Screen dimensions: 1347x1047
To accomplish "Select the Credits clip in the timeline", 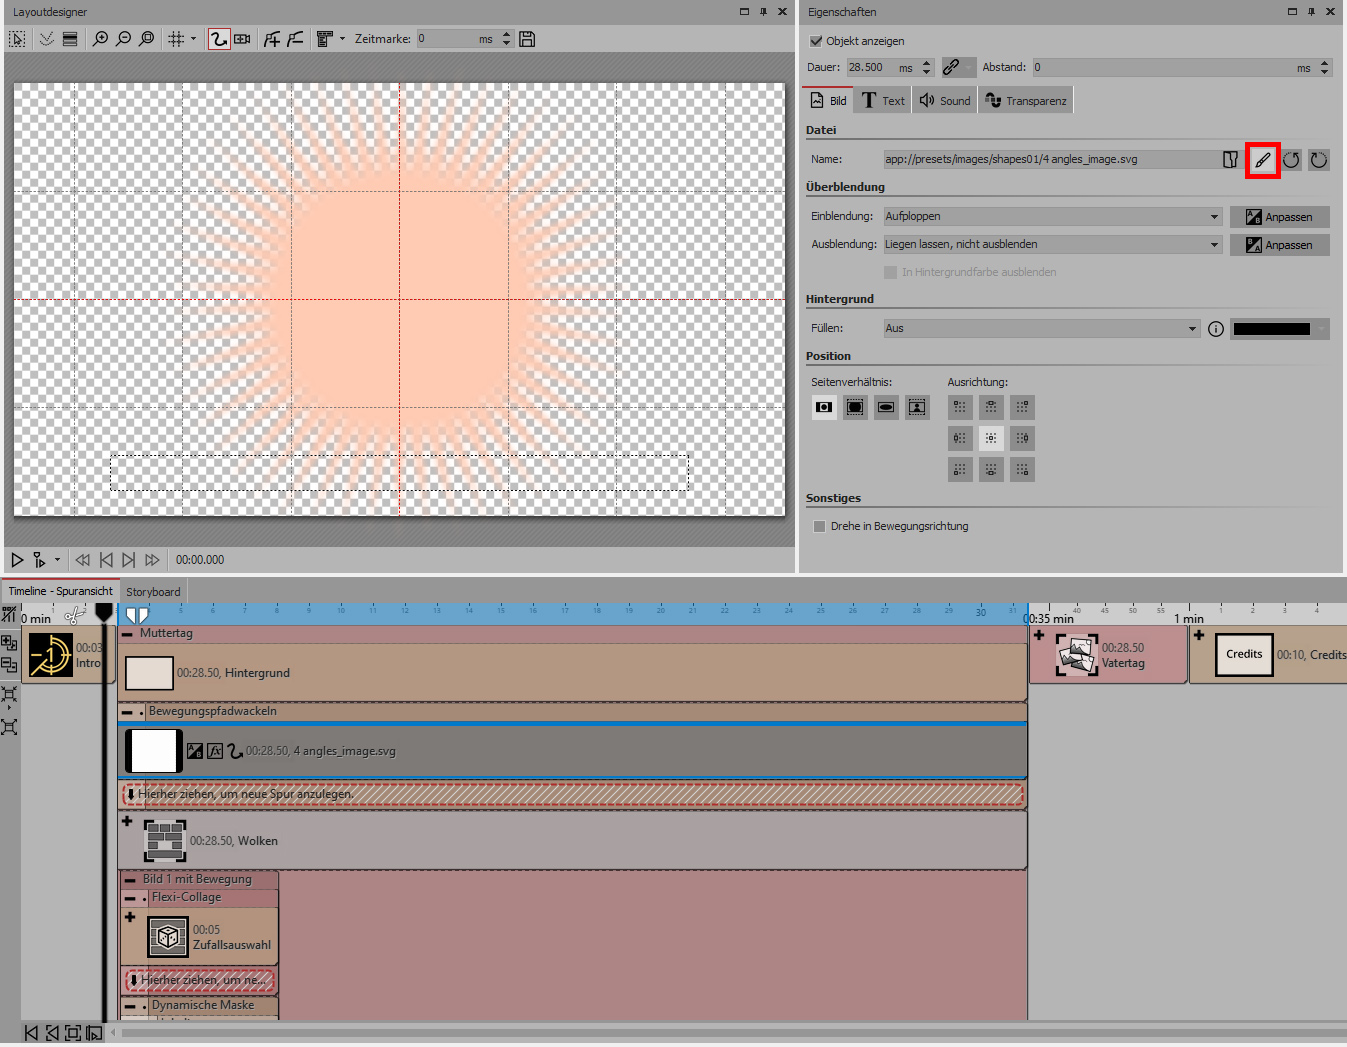I will (x=1244, y=655).
